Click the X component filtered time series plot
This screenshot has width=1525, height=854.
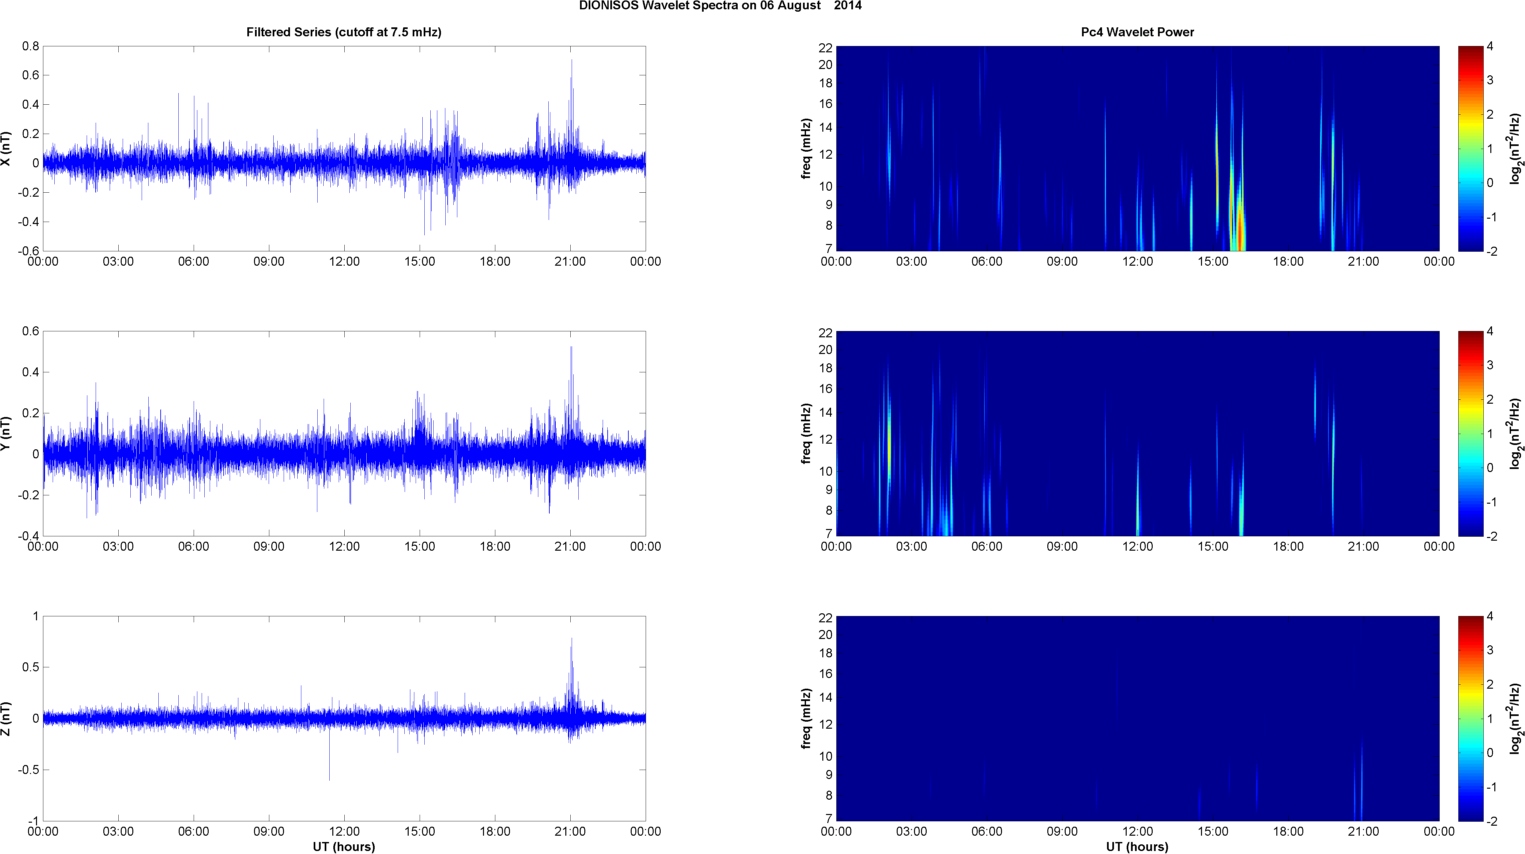(x=344, y=148)
